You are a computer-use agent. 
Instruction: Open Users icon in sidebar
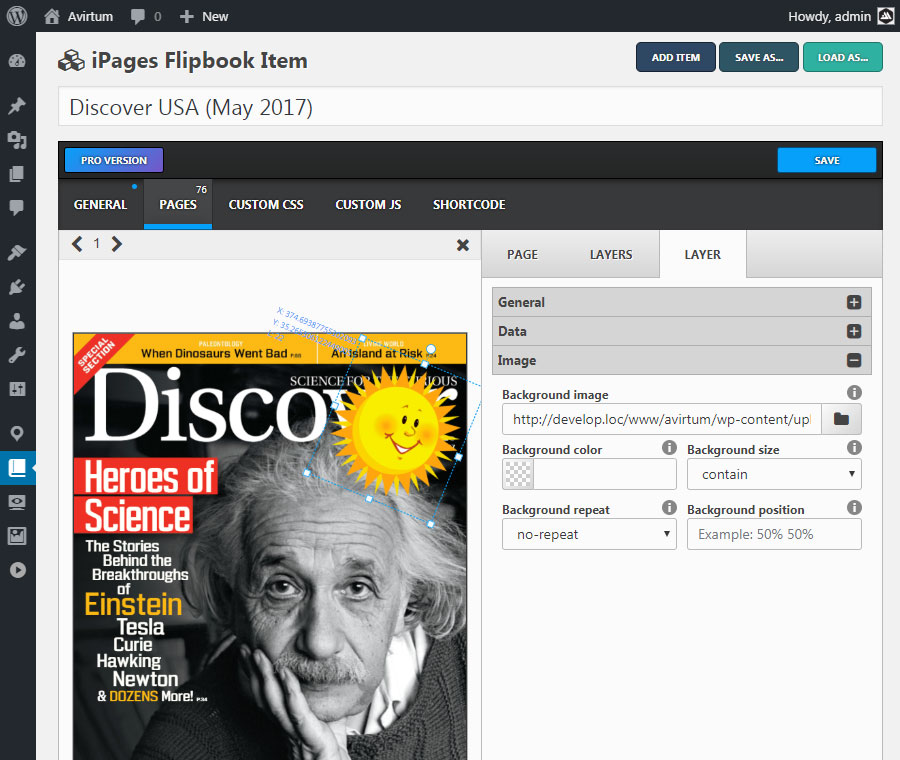[x=17, y=320]
